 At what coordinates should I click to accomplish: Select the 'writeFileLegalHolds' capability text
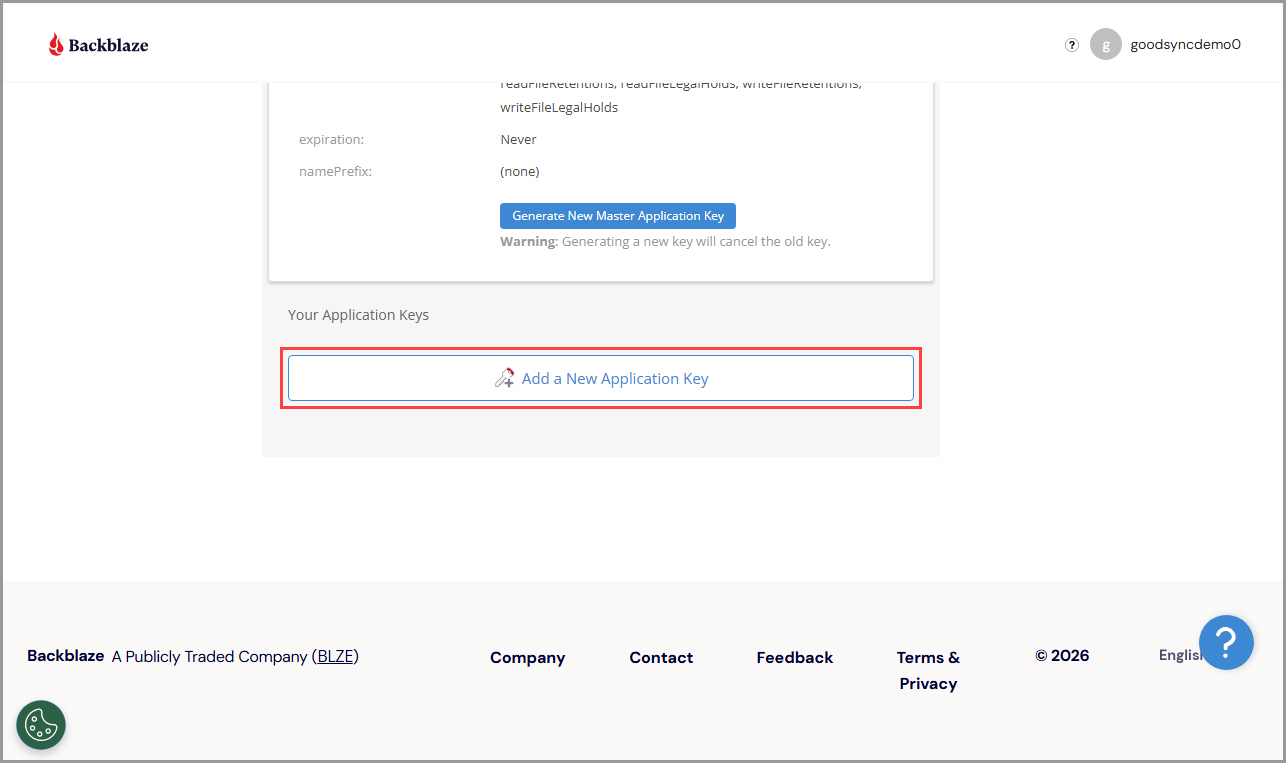[559, 108]
